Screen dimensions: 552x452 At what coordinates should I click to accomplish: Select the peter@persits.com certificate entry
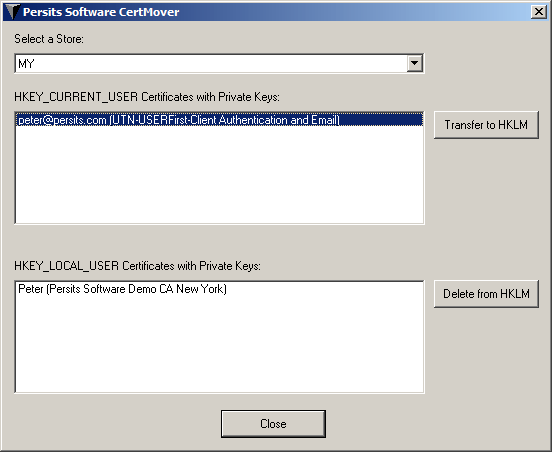tap(219, 120)
